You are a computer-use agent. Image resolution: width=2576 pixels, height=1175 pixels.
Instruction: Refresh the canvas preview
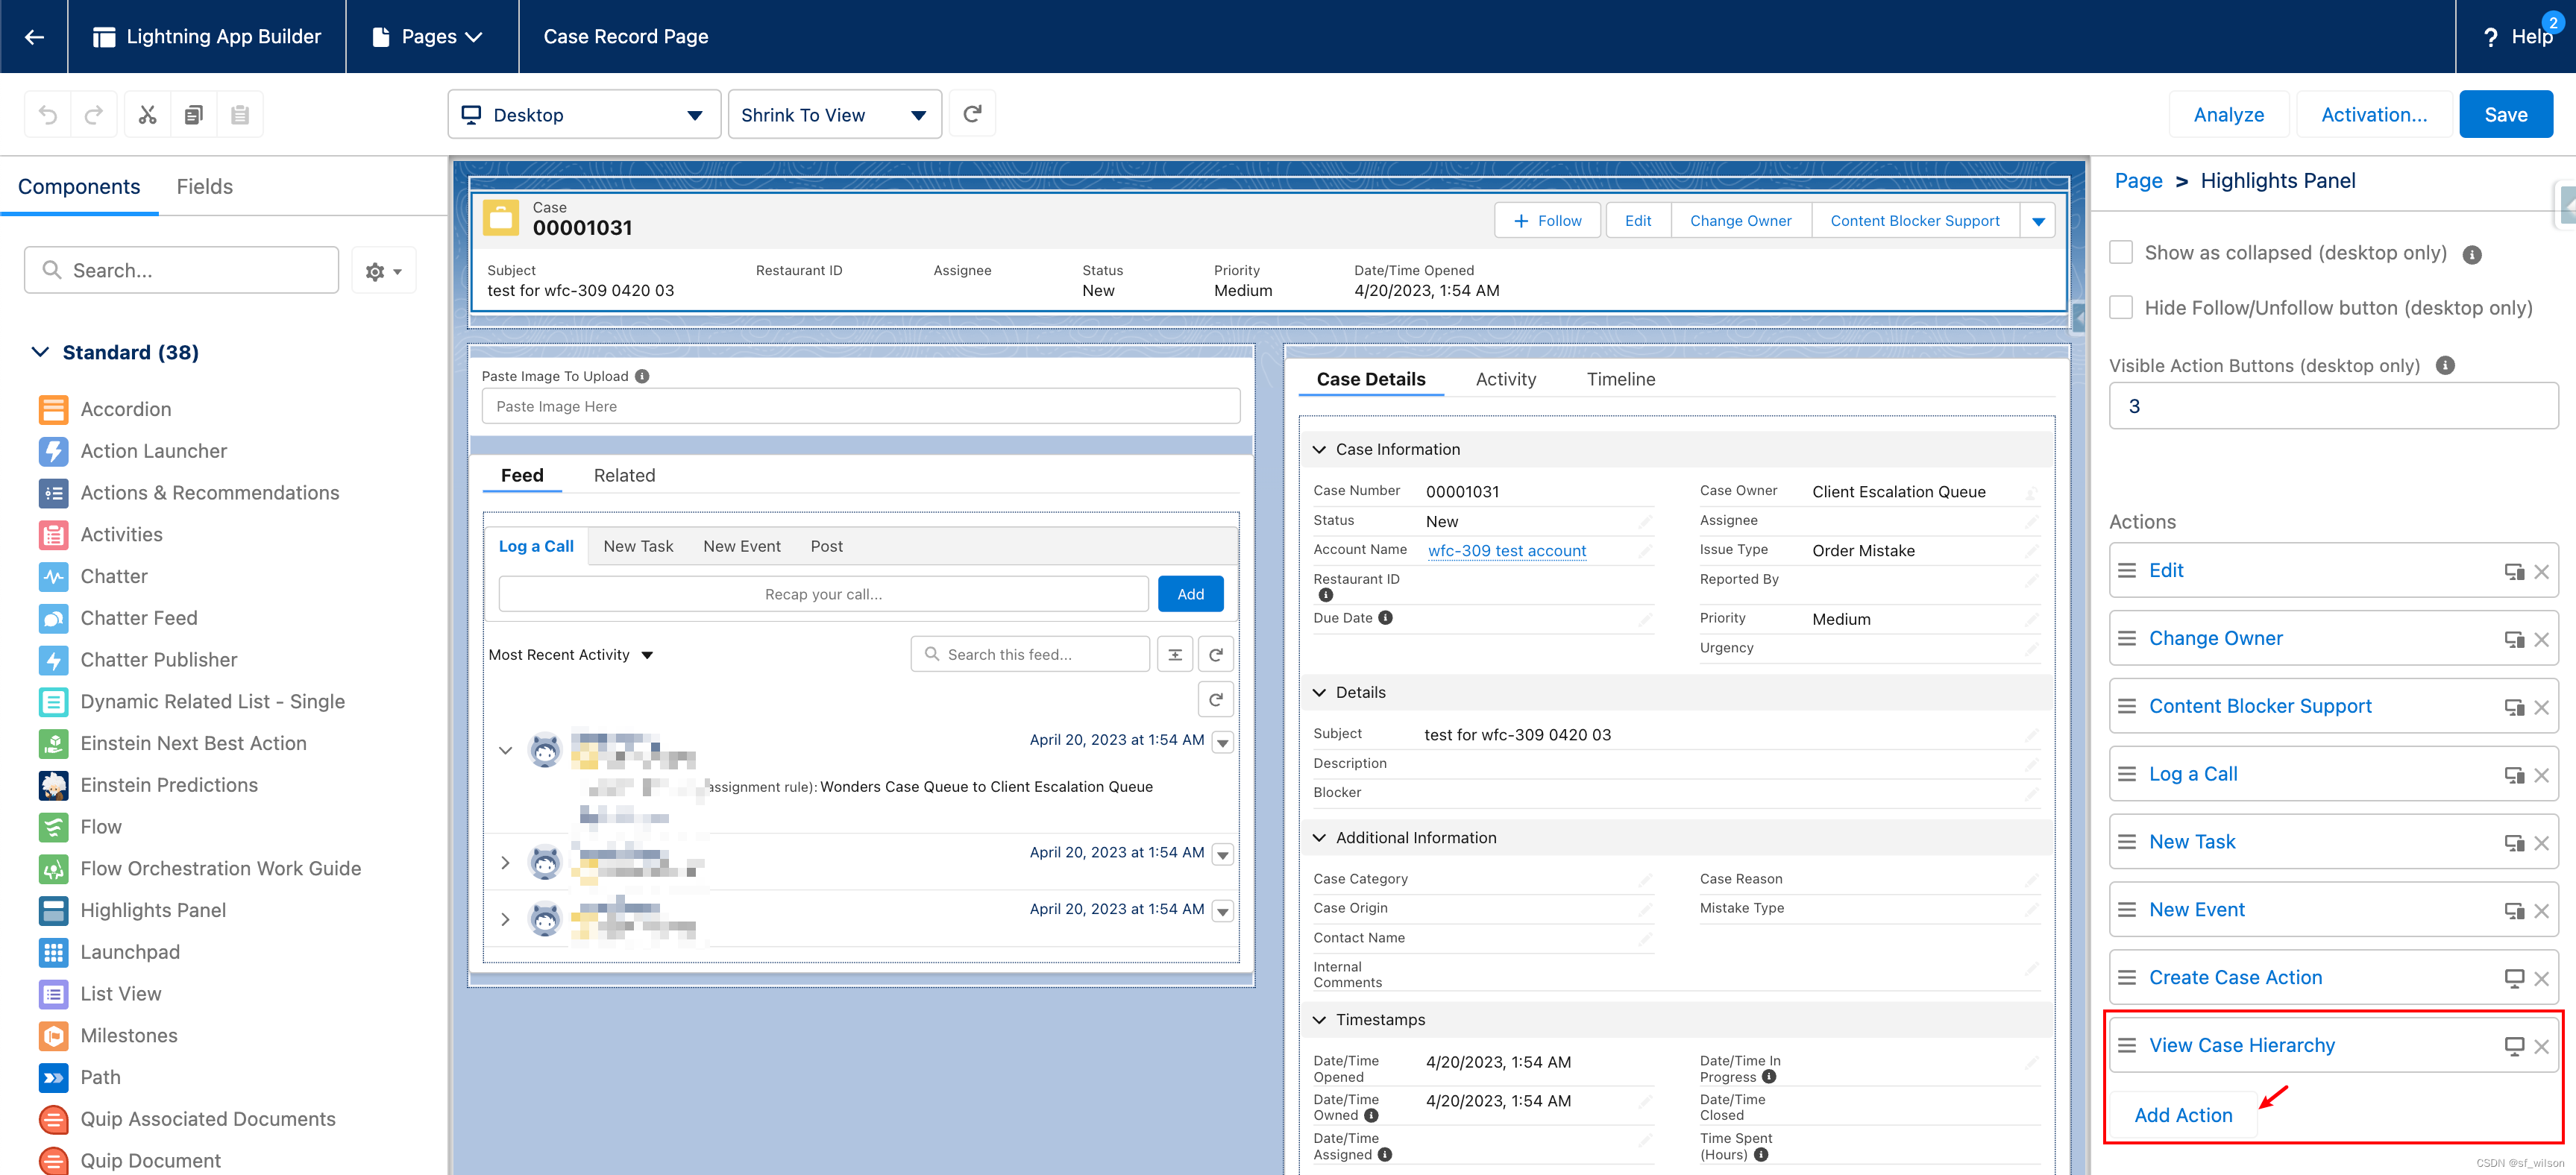click(x=972, y=114)
